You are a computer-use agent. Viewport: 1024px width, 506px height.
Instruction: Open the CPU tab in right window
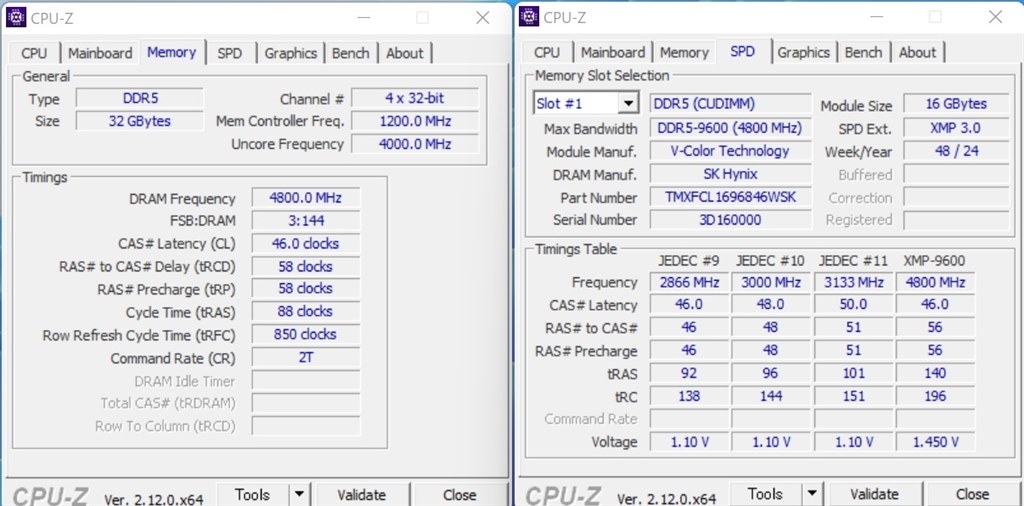tap(547, 52)
